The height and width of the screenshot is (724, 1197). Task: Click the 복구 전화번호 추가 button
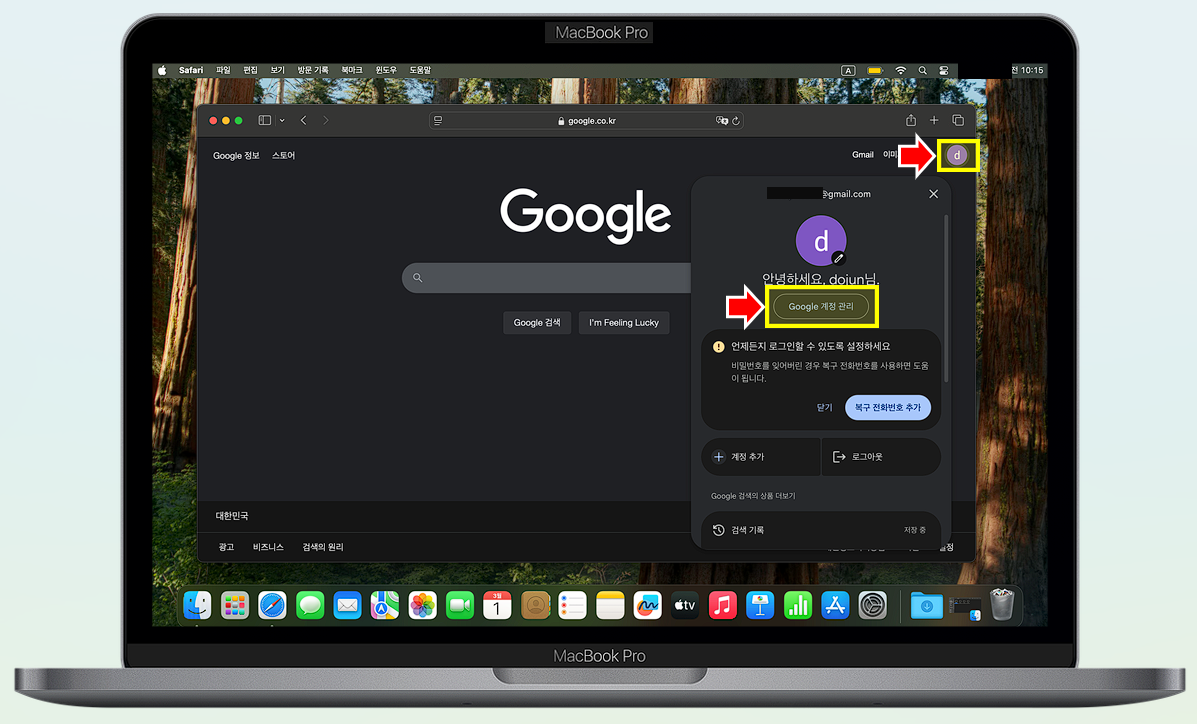[x=887, y=407]
